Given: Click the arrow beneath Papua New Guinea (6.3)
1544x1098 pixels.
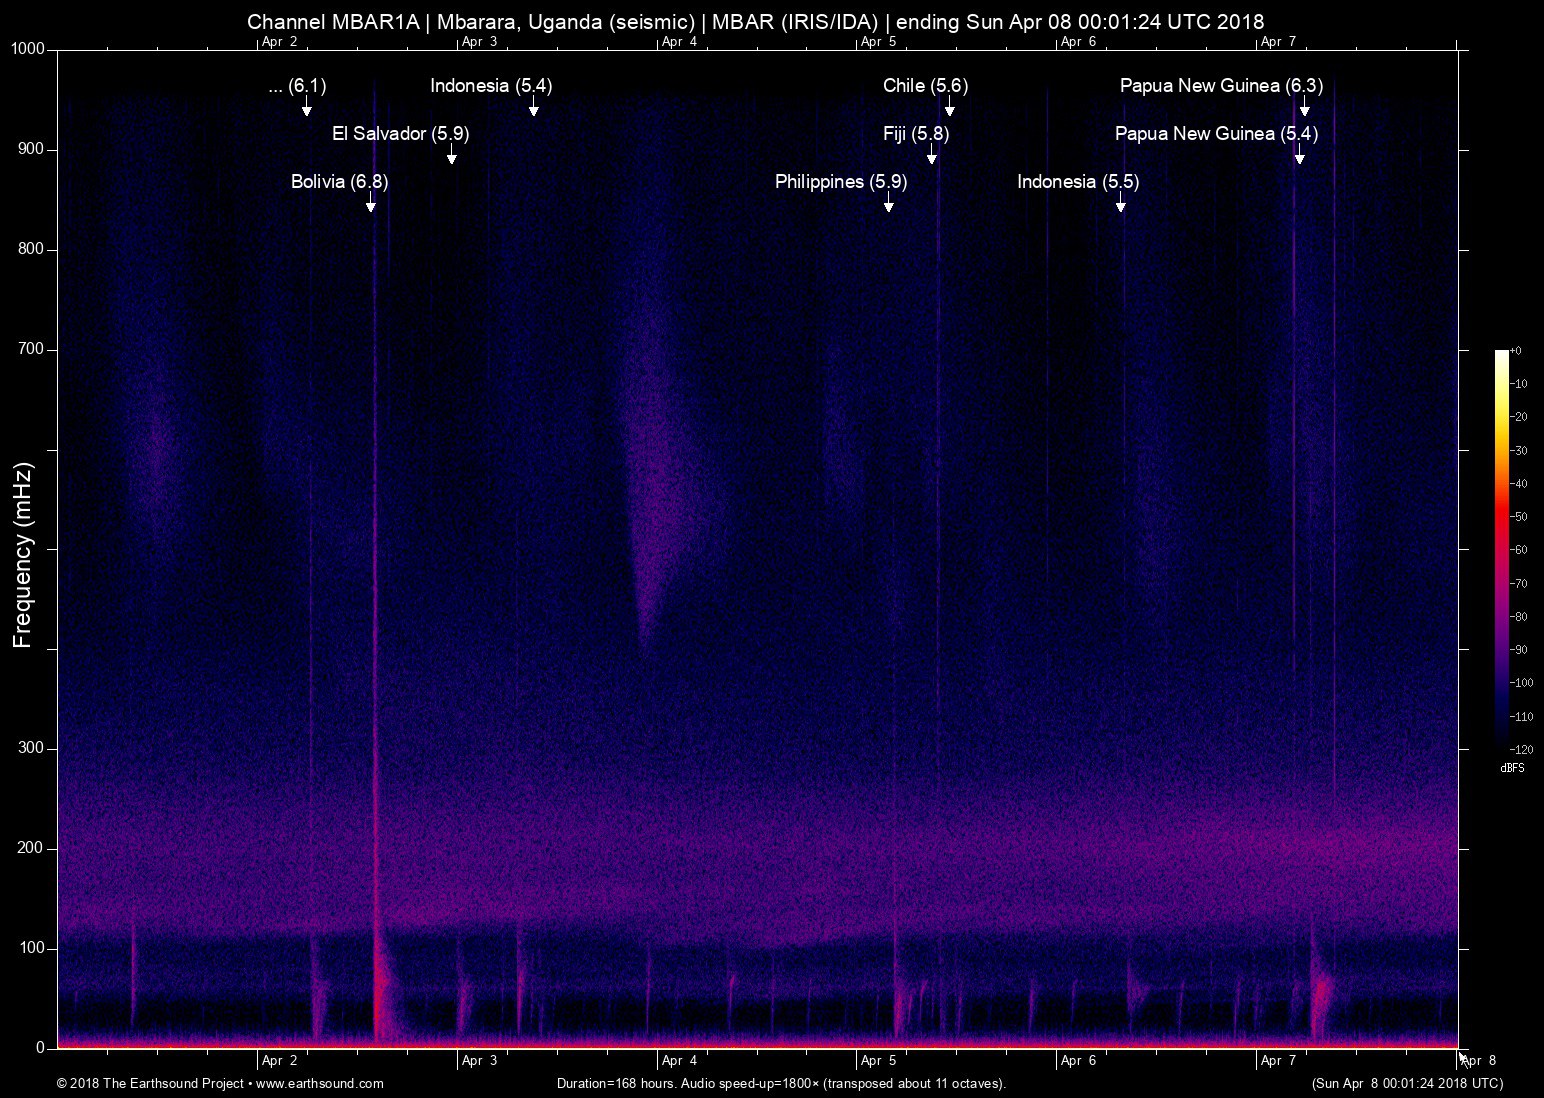Looking at the screenshot, I should (x=1304, y=108).
